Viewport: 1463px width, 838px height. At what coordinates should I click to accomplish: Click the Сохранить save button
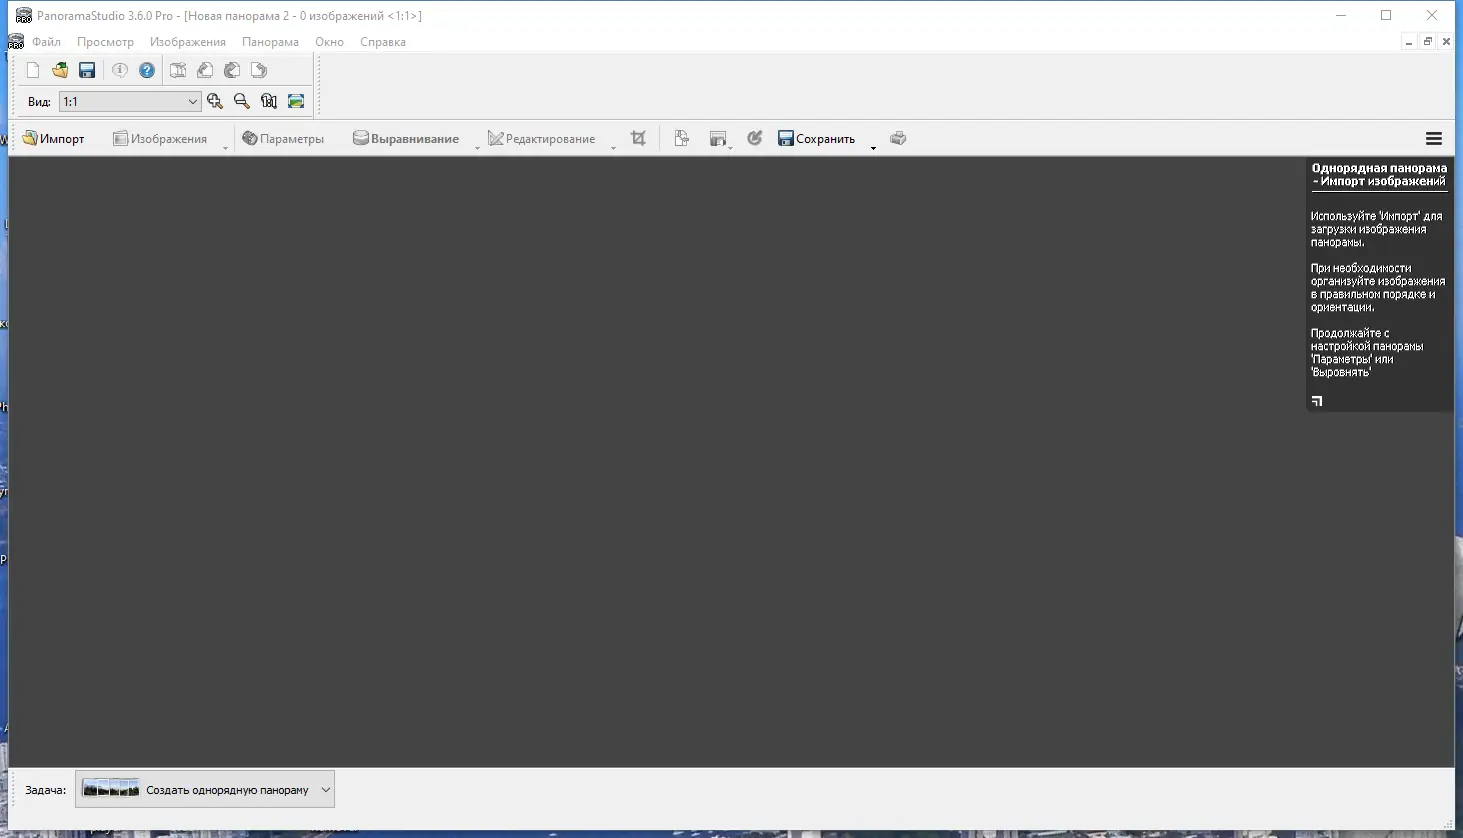click(817, 138)
